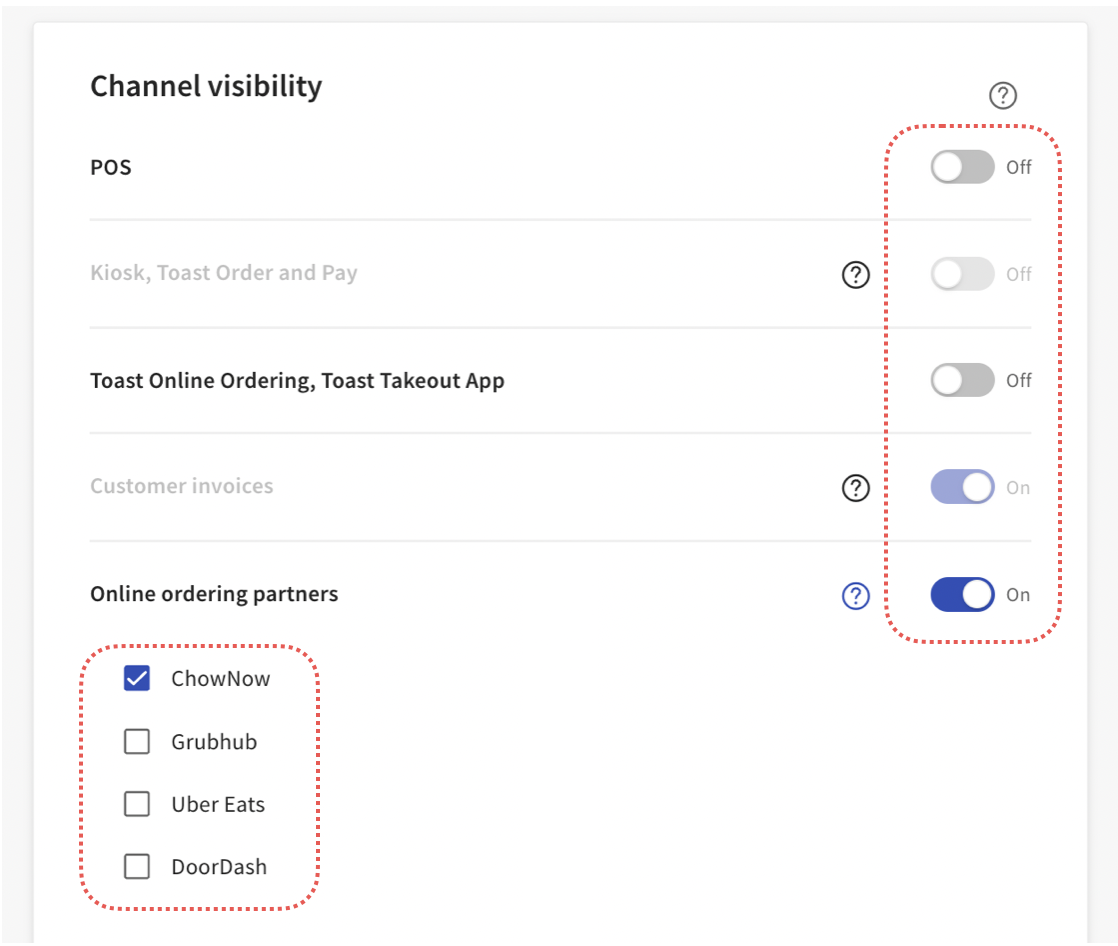The height and width of the screenshot is (946, 1118).
Task: Click the Off label beside the POS toggle
Action: (1019, 167)
